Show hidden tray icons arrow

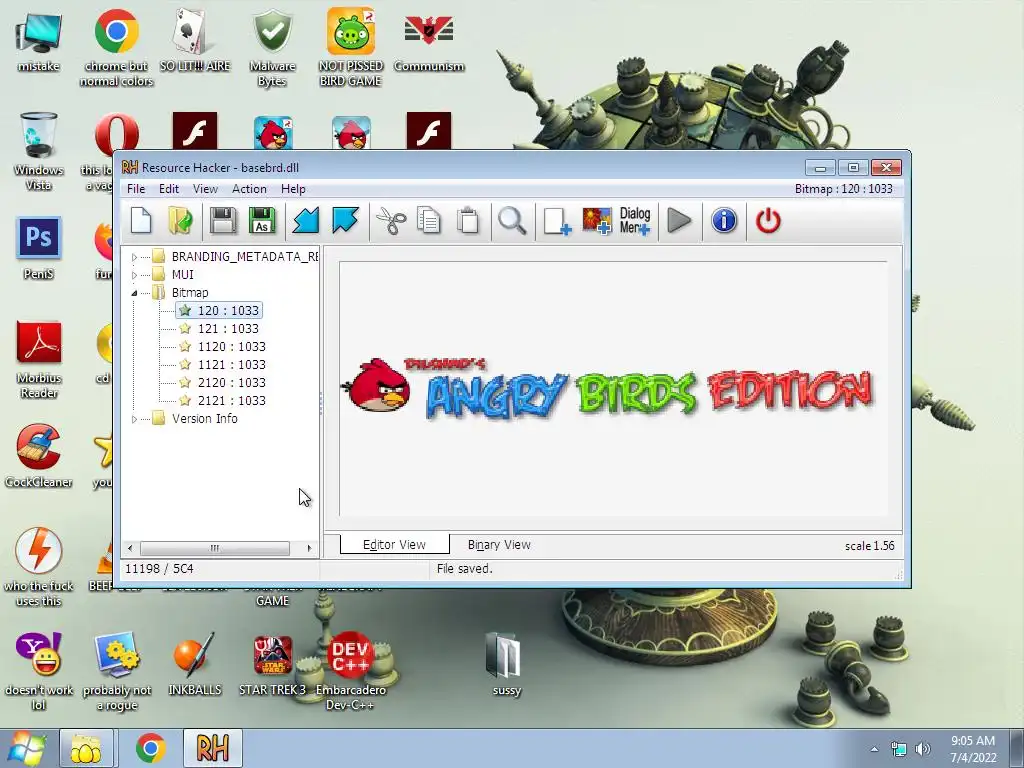874,749
